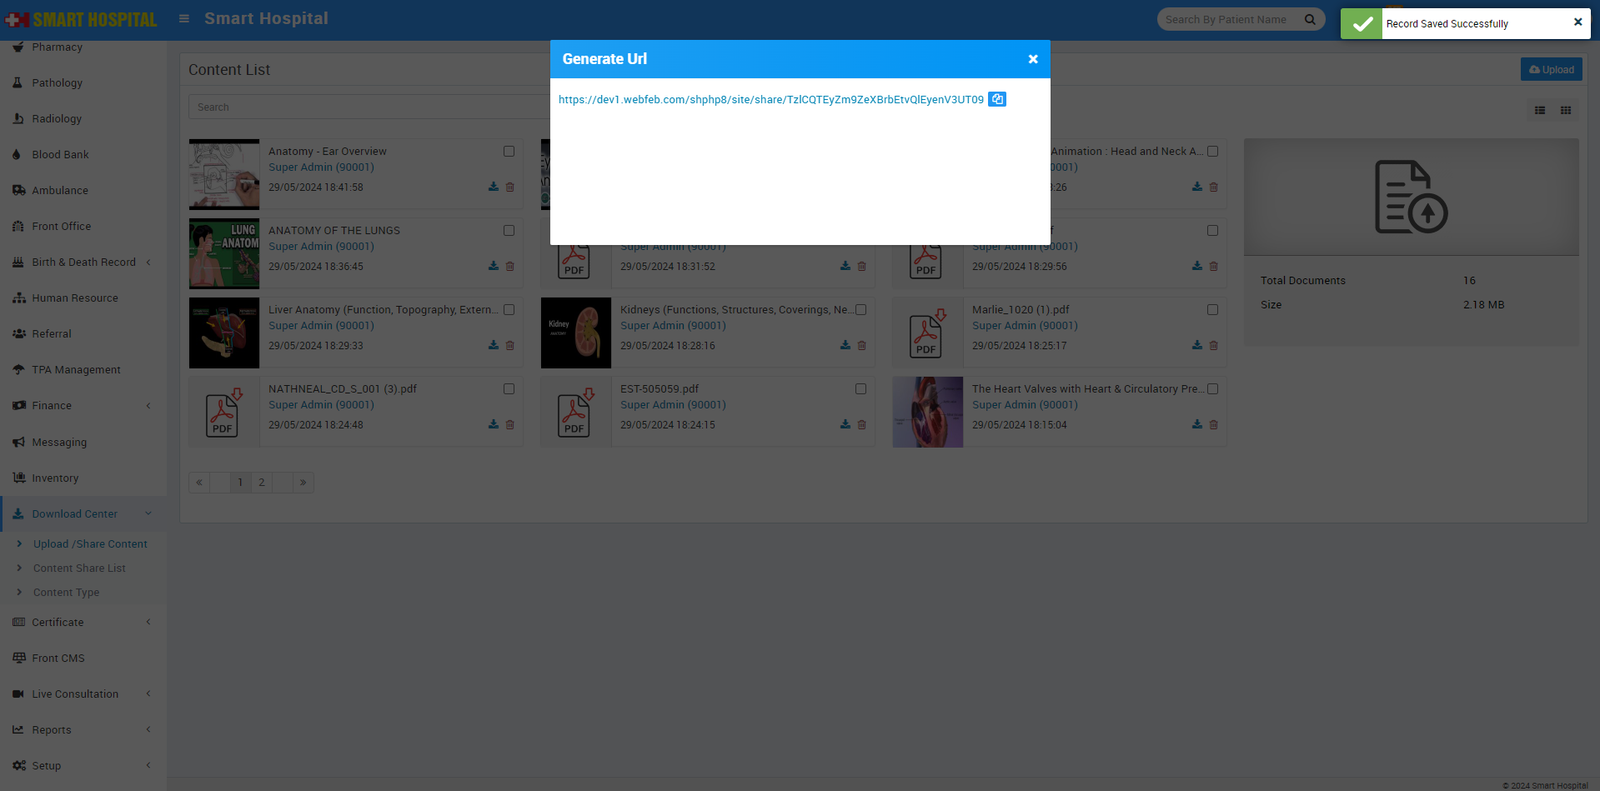Toggle the hamburger sidebar menu
1600x791 pixels.
click(184, 19)
